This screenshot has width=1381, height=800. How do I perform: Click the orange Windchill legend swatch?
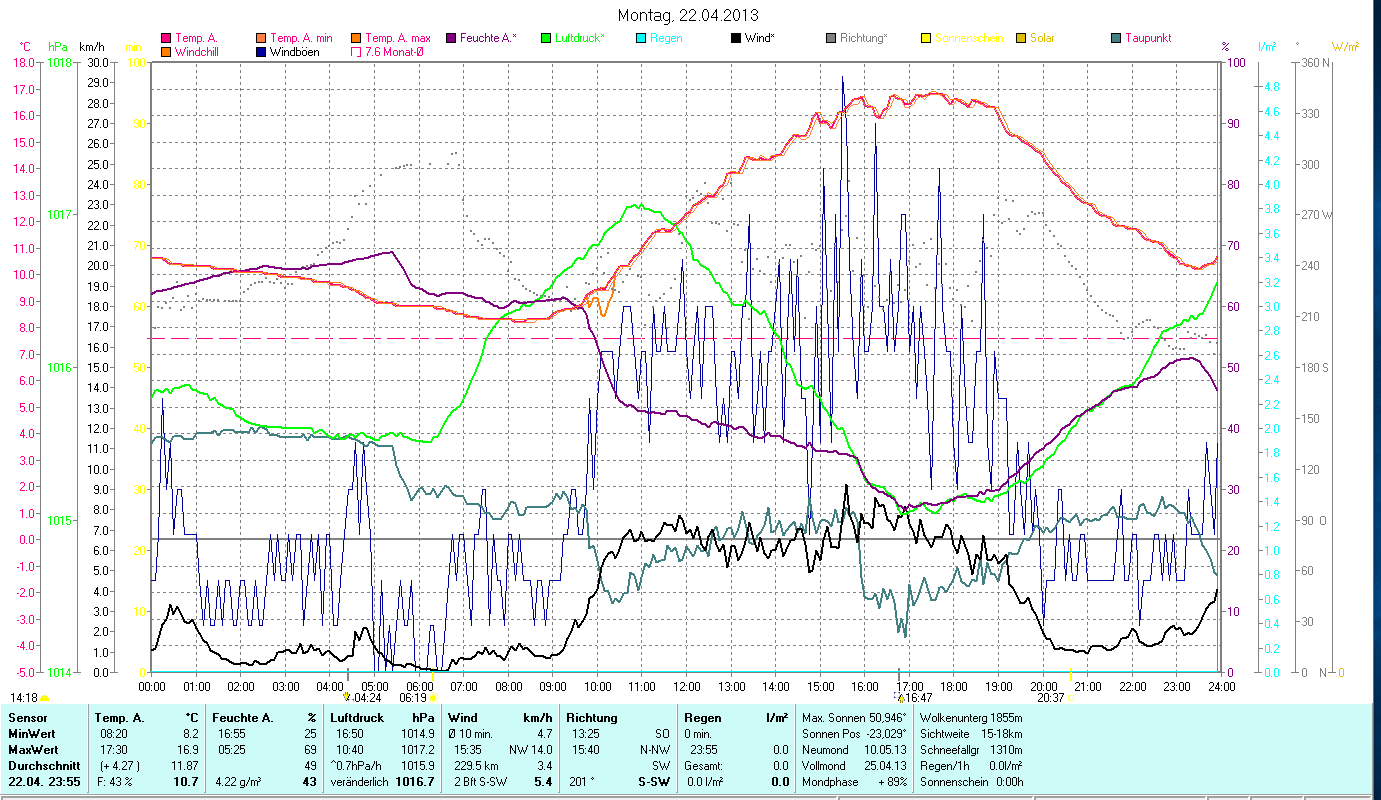tap(165, 51)
